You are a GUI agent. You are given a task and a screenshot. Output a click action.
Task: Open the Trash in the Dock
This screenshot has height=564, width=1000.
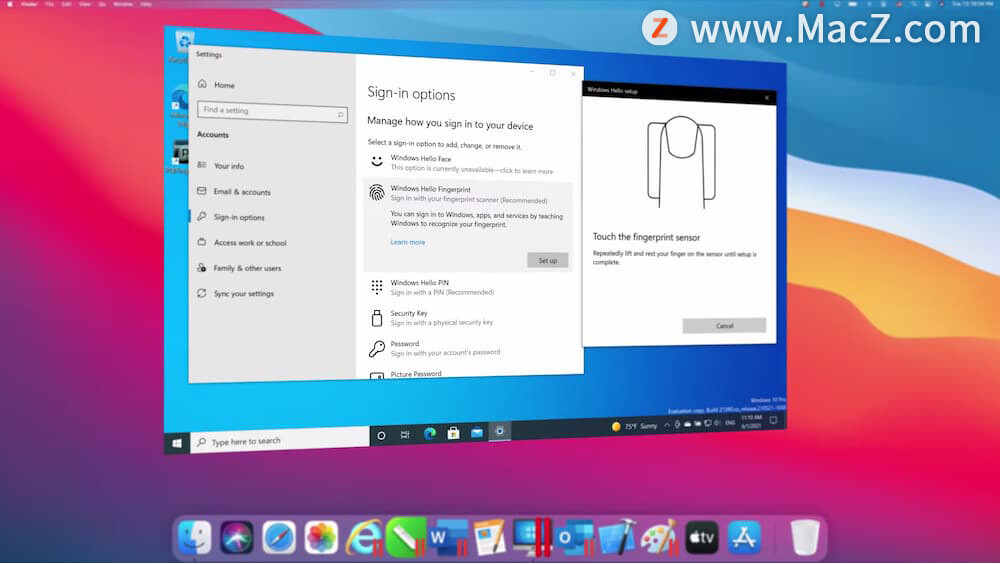pyautogui.click(x=804, y=537)
